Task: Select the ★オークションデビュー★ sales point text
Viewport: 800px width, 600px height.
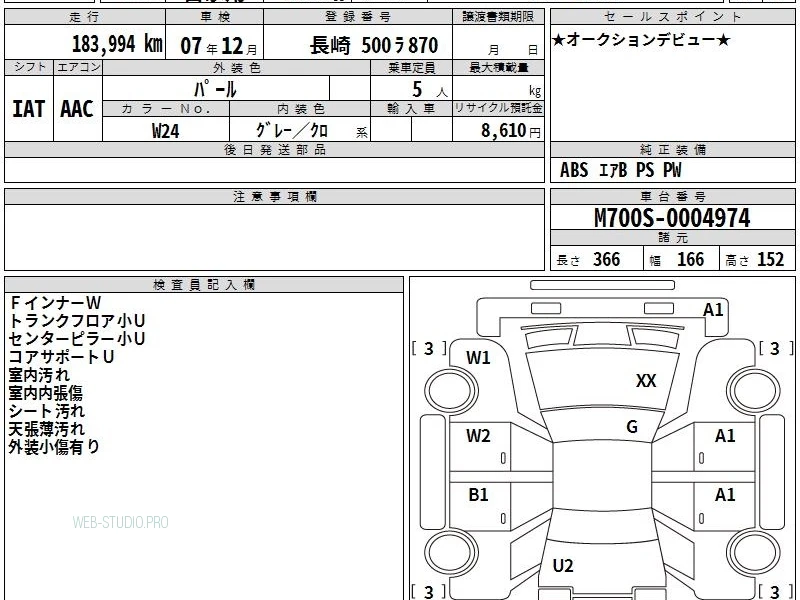Action: tap(641, 40)
